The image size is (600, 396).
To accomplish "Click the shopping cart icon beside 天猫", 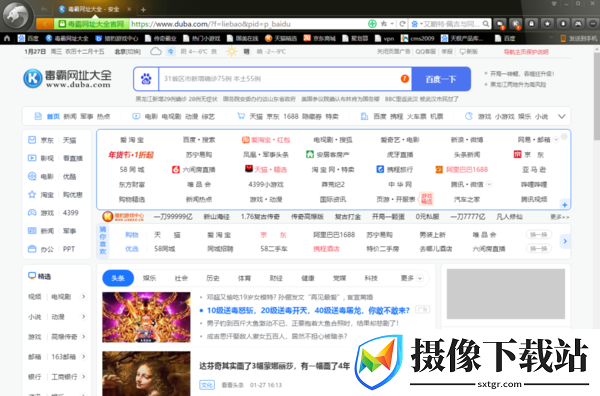I will 241,116.
